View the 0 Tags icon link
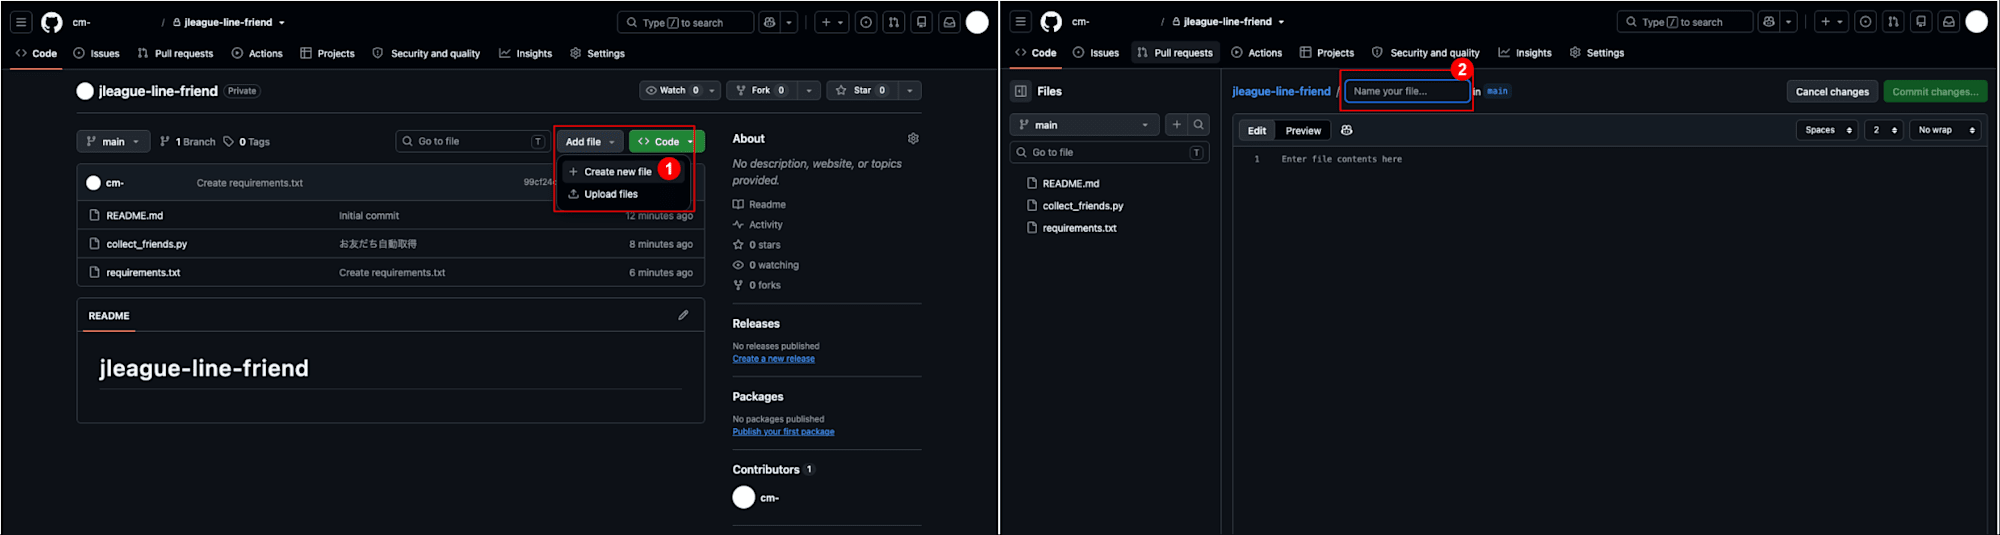The width and height of the screenshot is (2000, 535). coord(247,142)
